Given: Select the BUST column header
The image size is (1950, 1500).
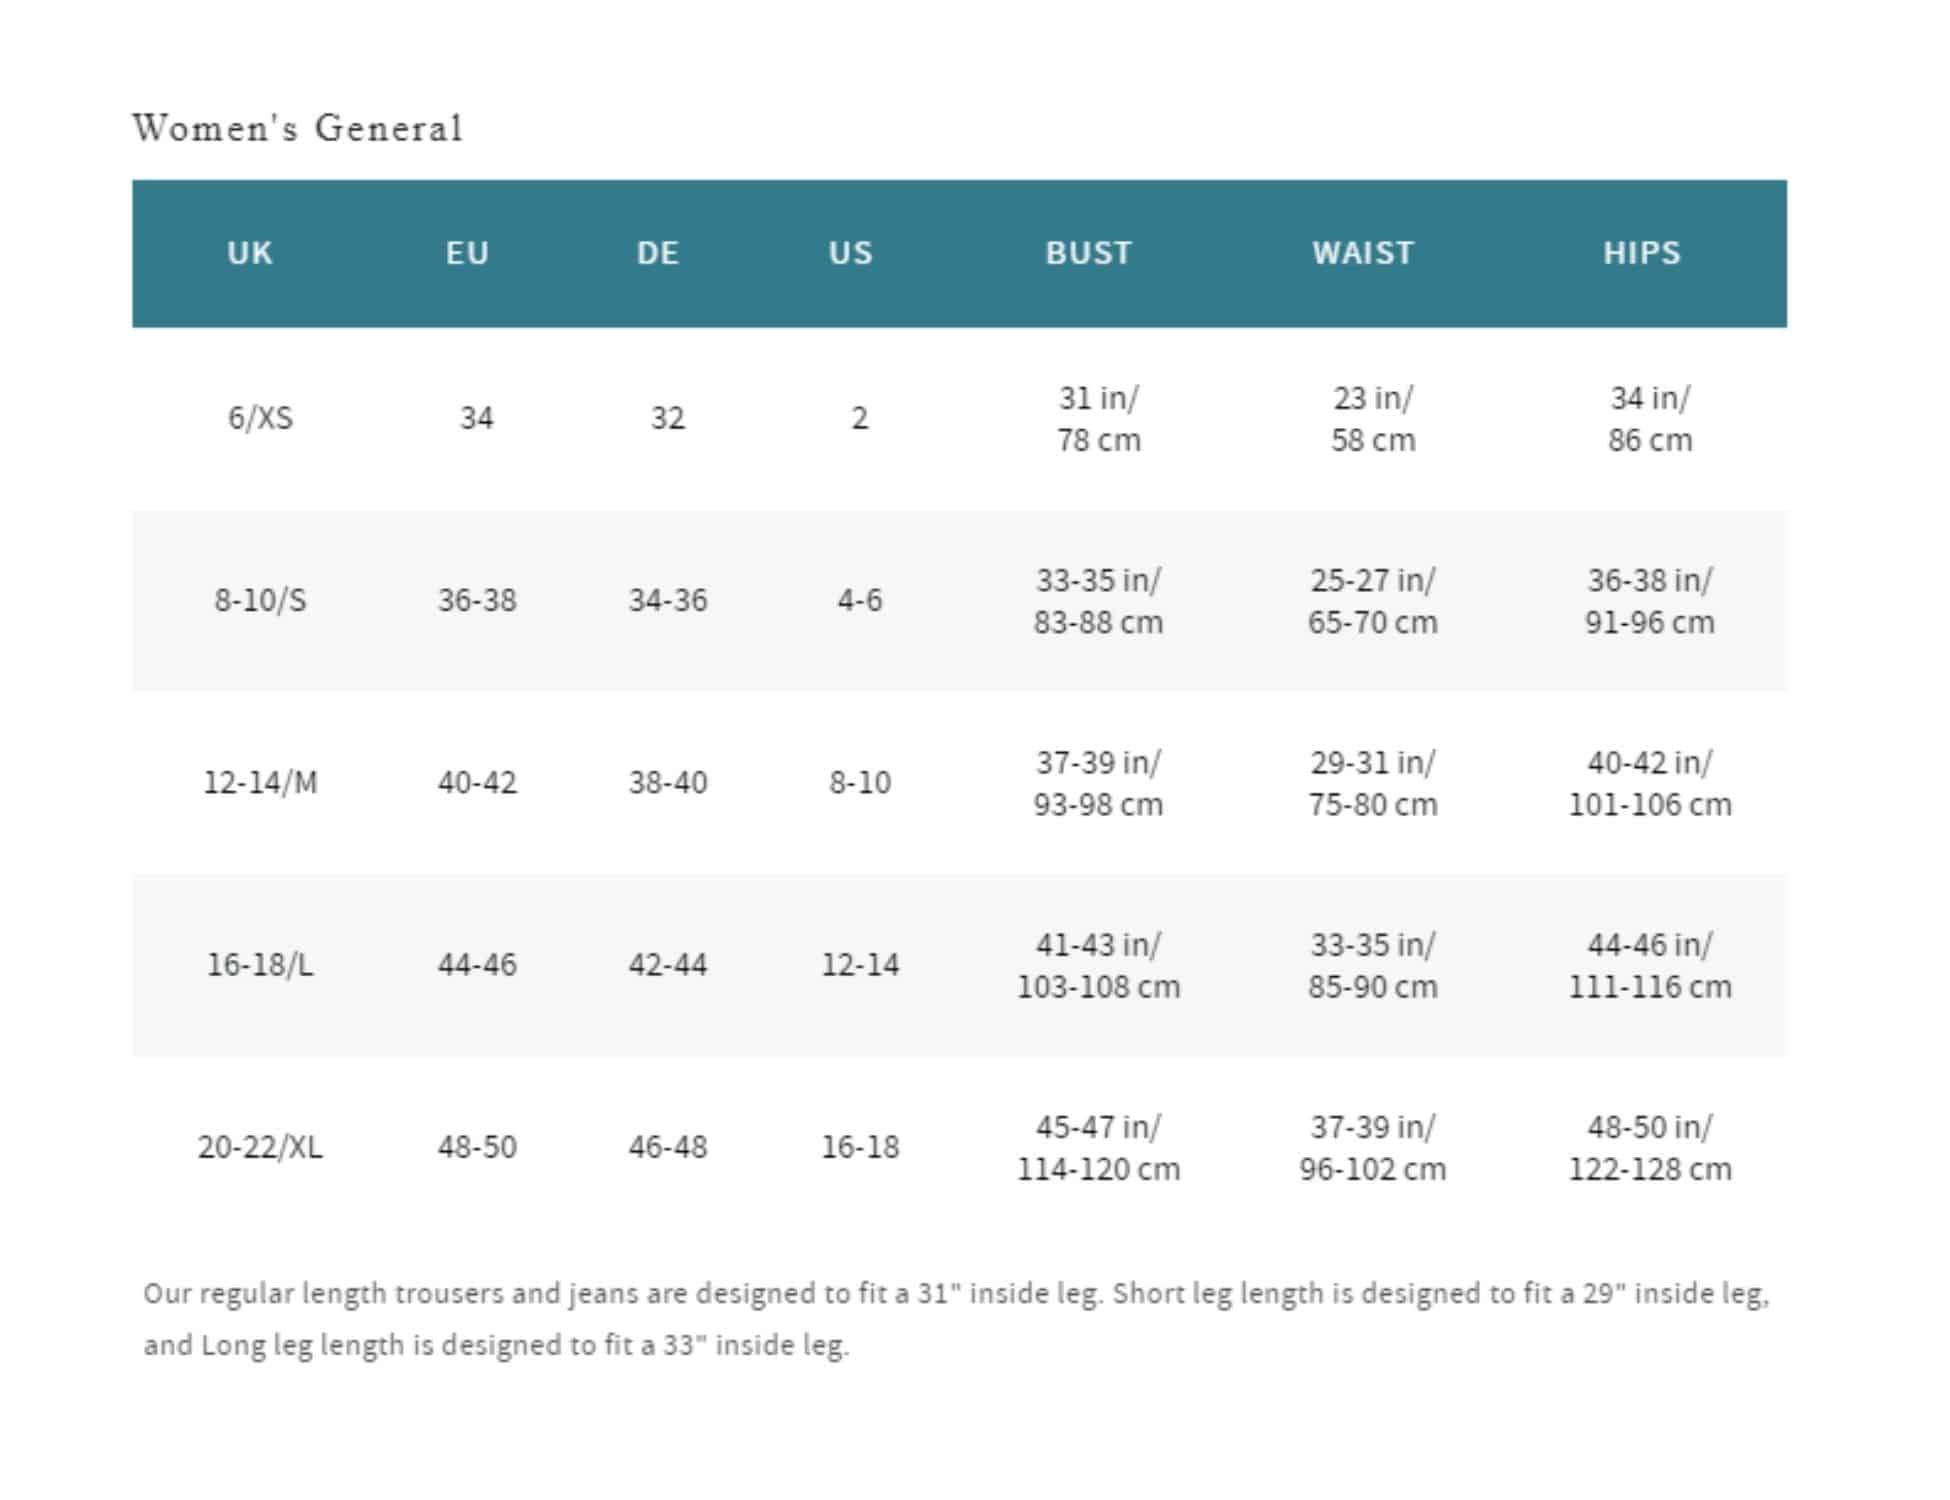Looking at the screenshot, I should [x=1089, y=253].
